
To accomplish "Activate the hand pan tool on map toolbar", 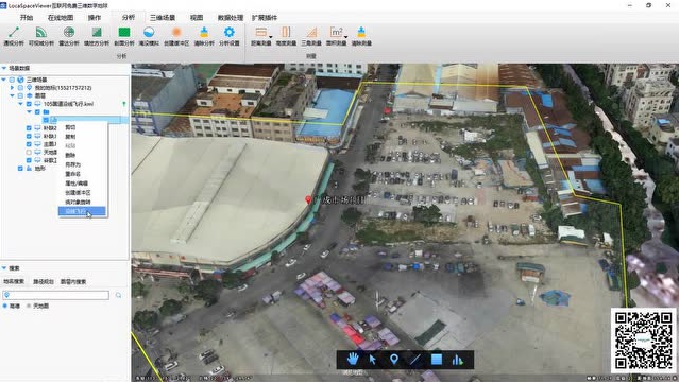I will 352,359.
